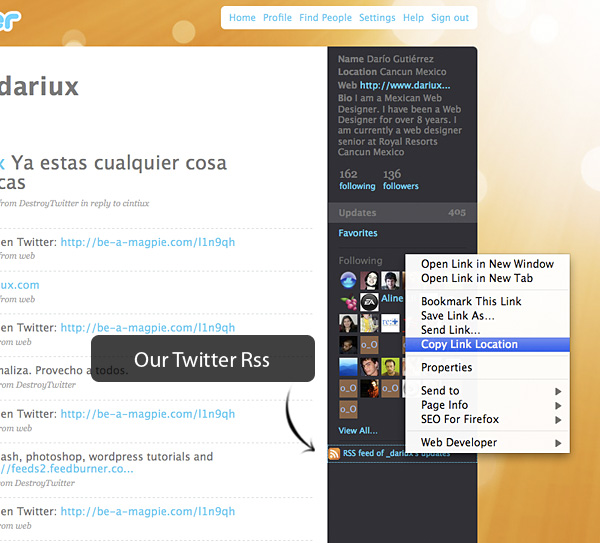View the 136 followers list
This screenshot has height=543, width=600.
401,180
